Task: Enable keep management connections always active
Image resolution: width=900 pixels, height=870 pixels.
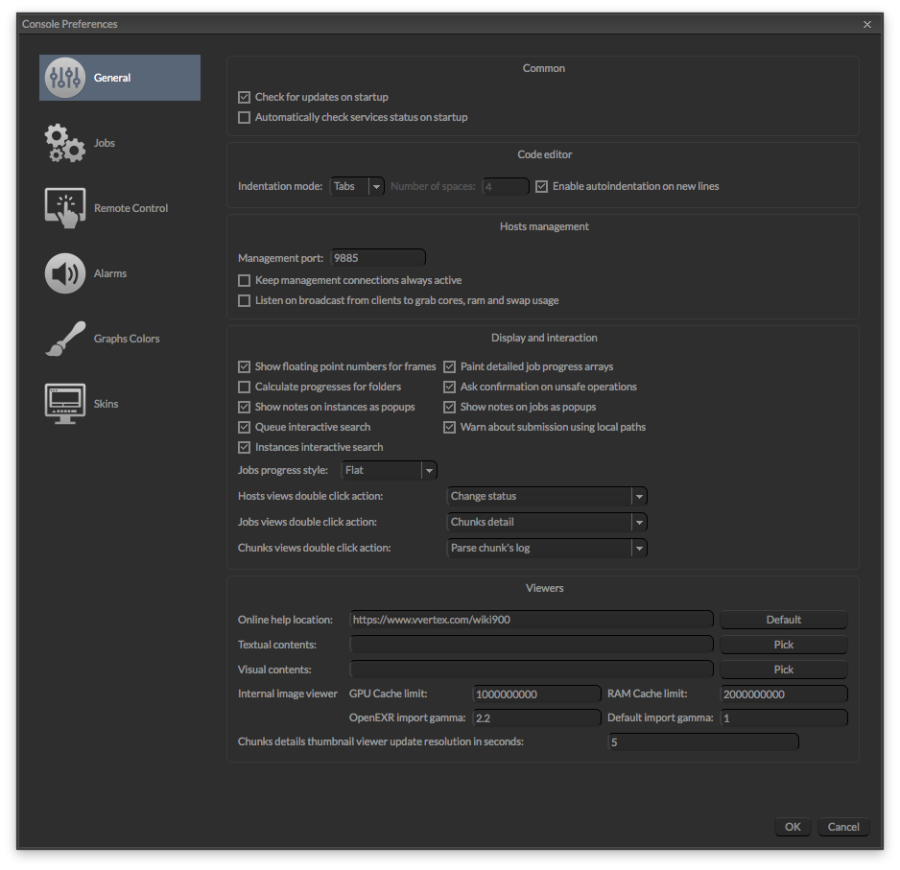Action: [x=244, y=280]
